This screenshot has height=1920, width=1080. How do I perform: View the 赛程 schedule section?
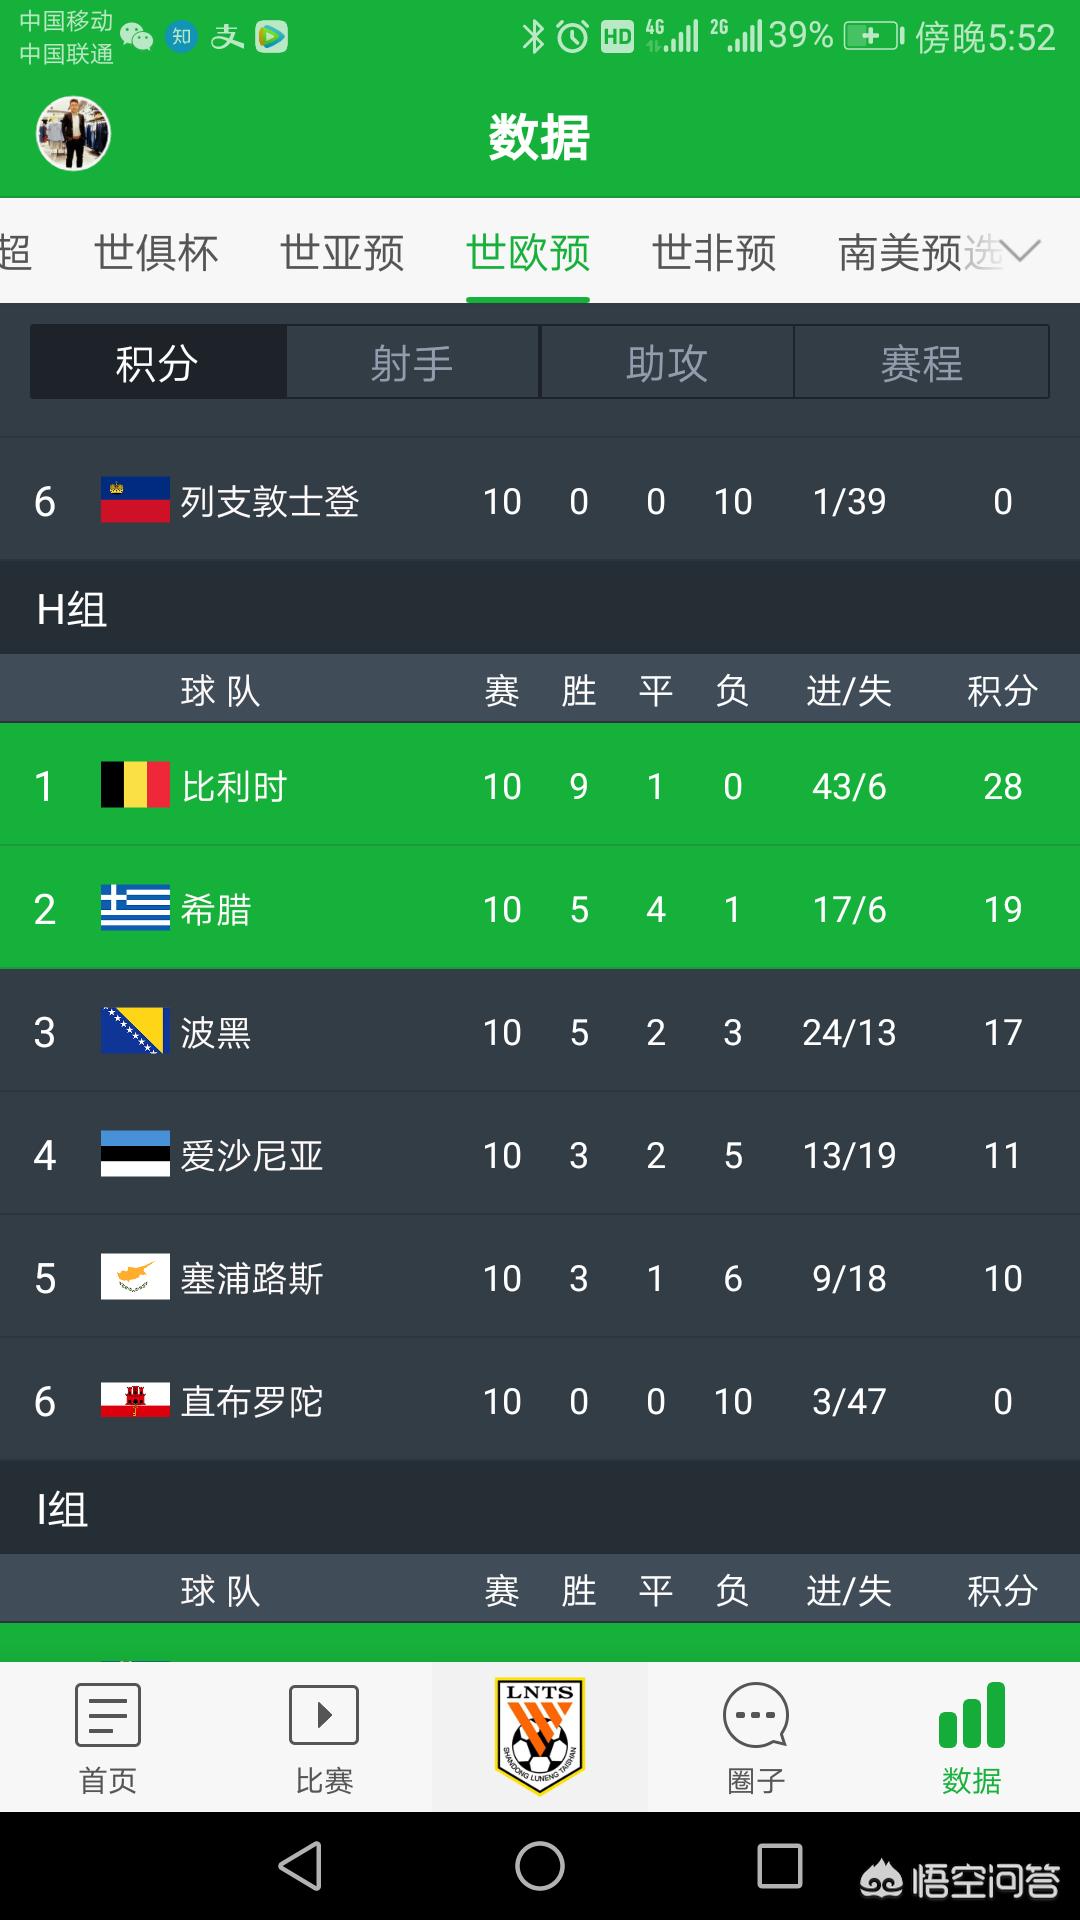(921, 362)
